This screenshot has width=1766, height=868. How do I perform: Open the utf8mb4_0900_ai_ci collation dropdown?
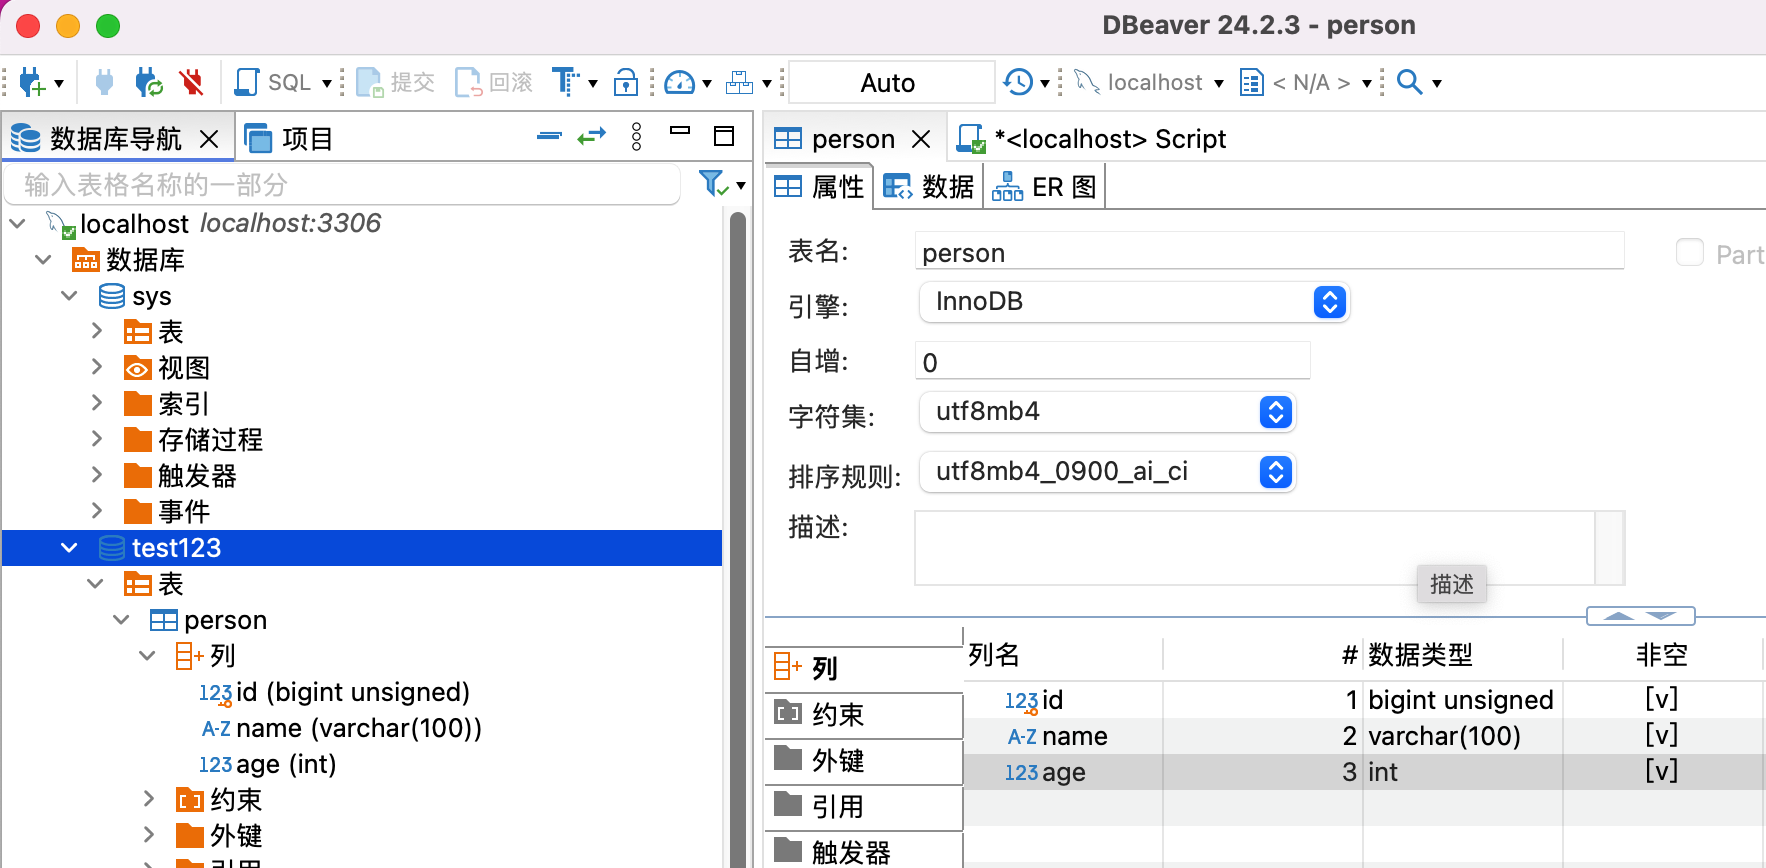1107,472
